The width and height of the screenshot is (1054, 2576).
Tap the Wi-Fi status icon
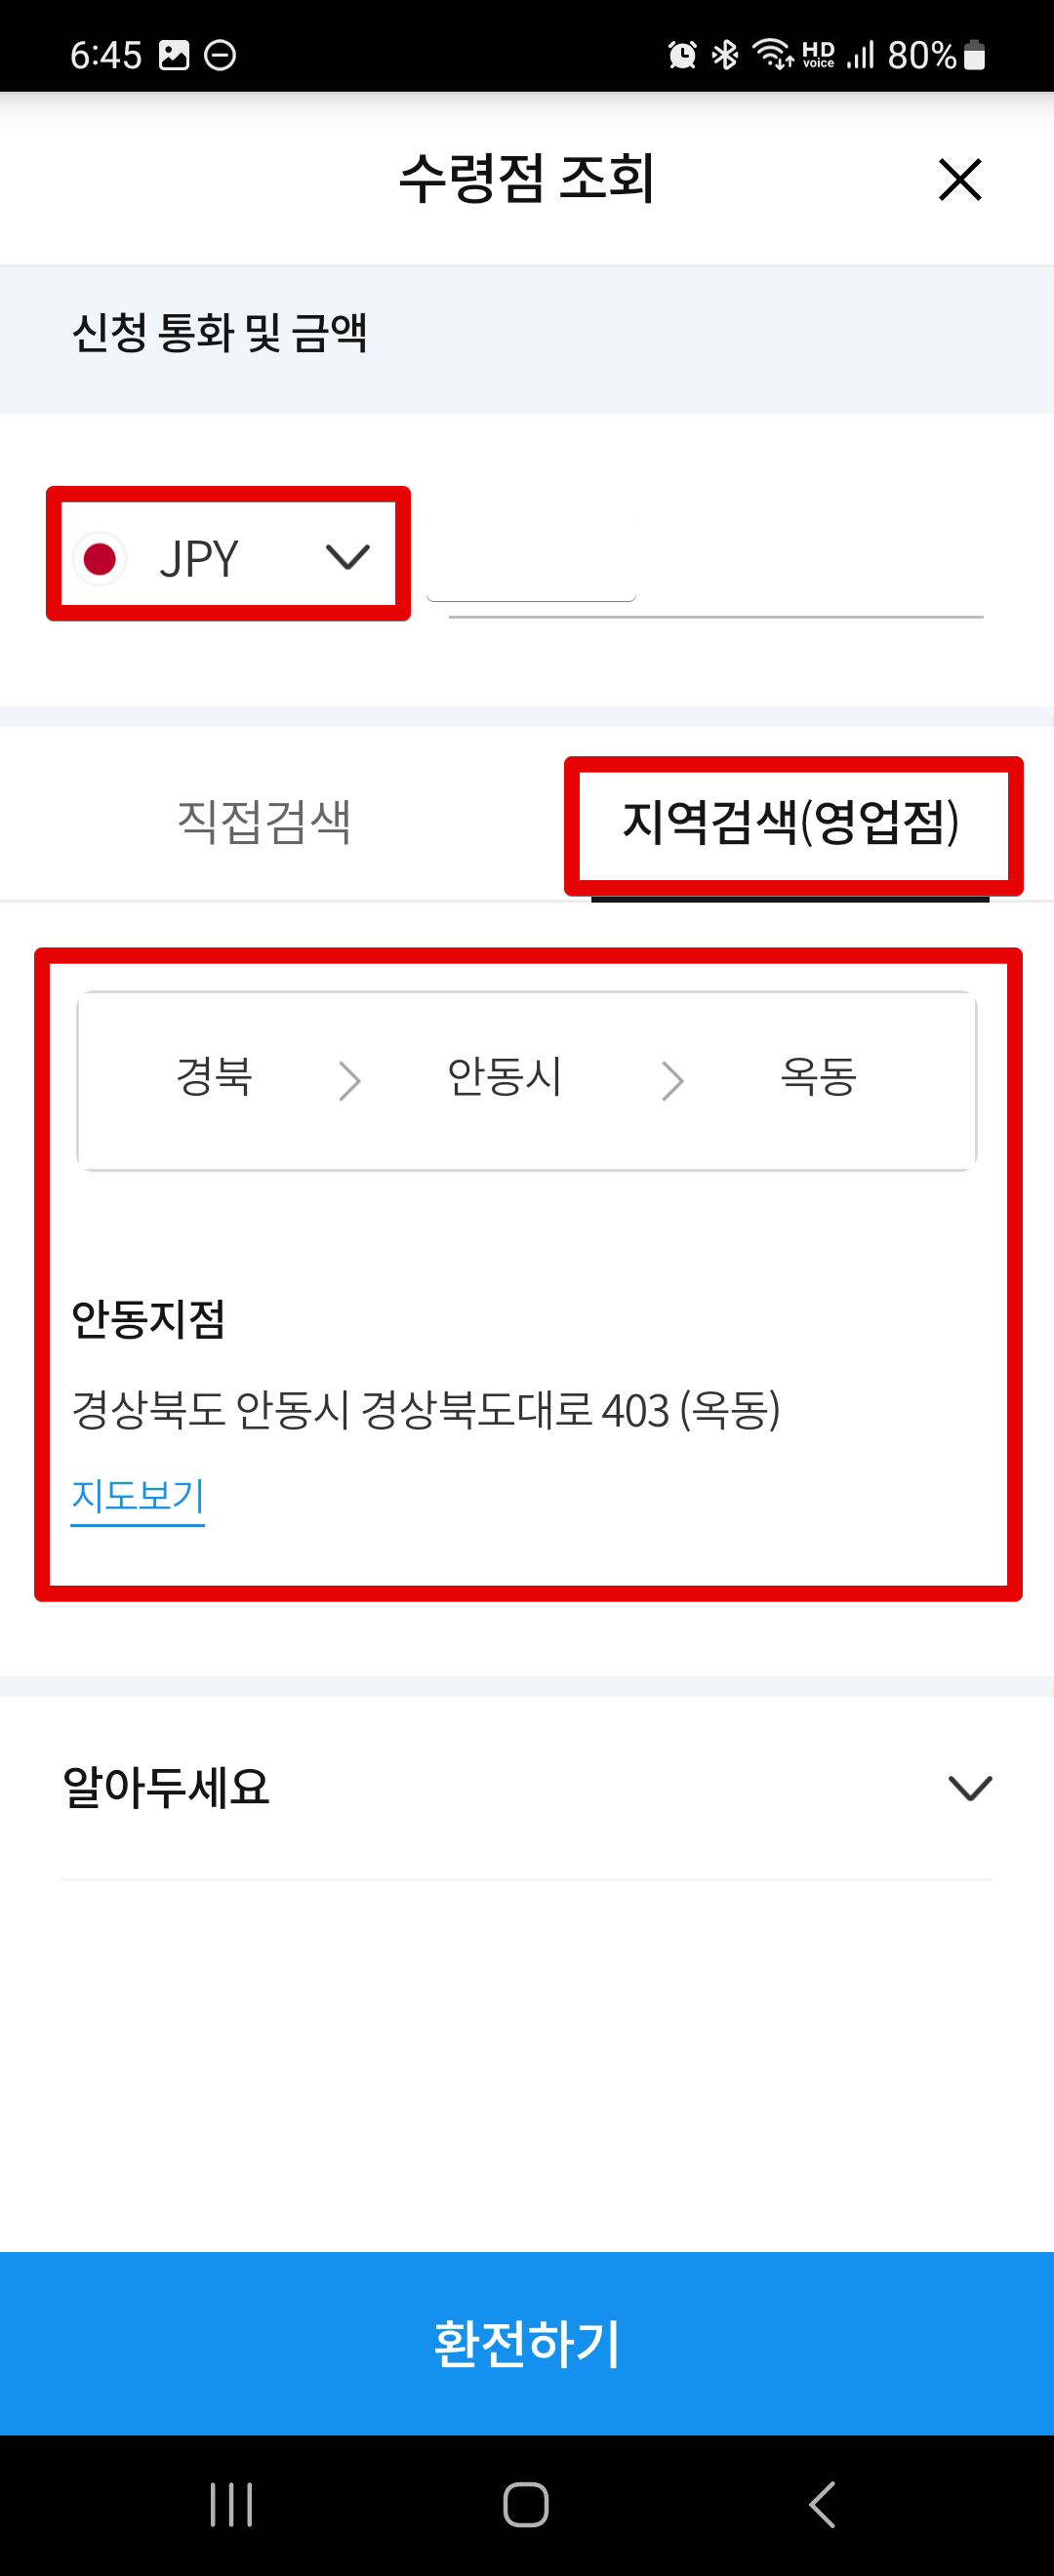click(773, 54)
